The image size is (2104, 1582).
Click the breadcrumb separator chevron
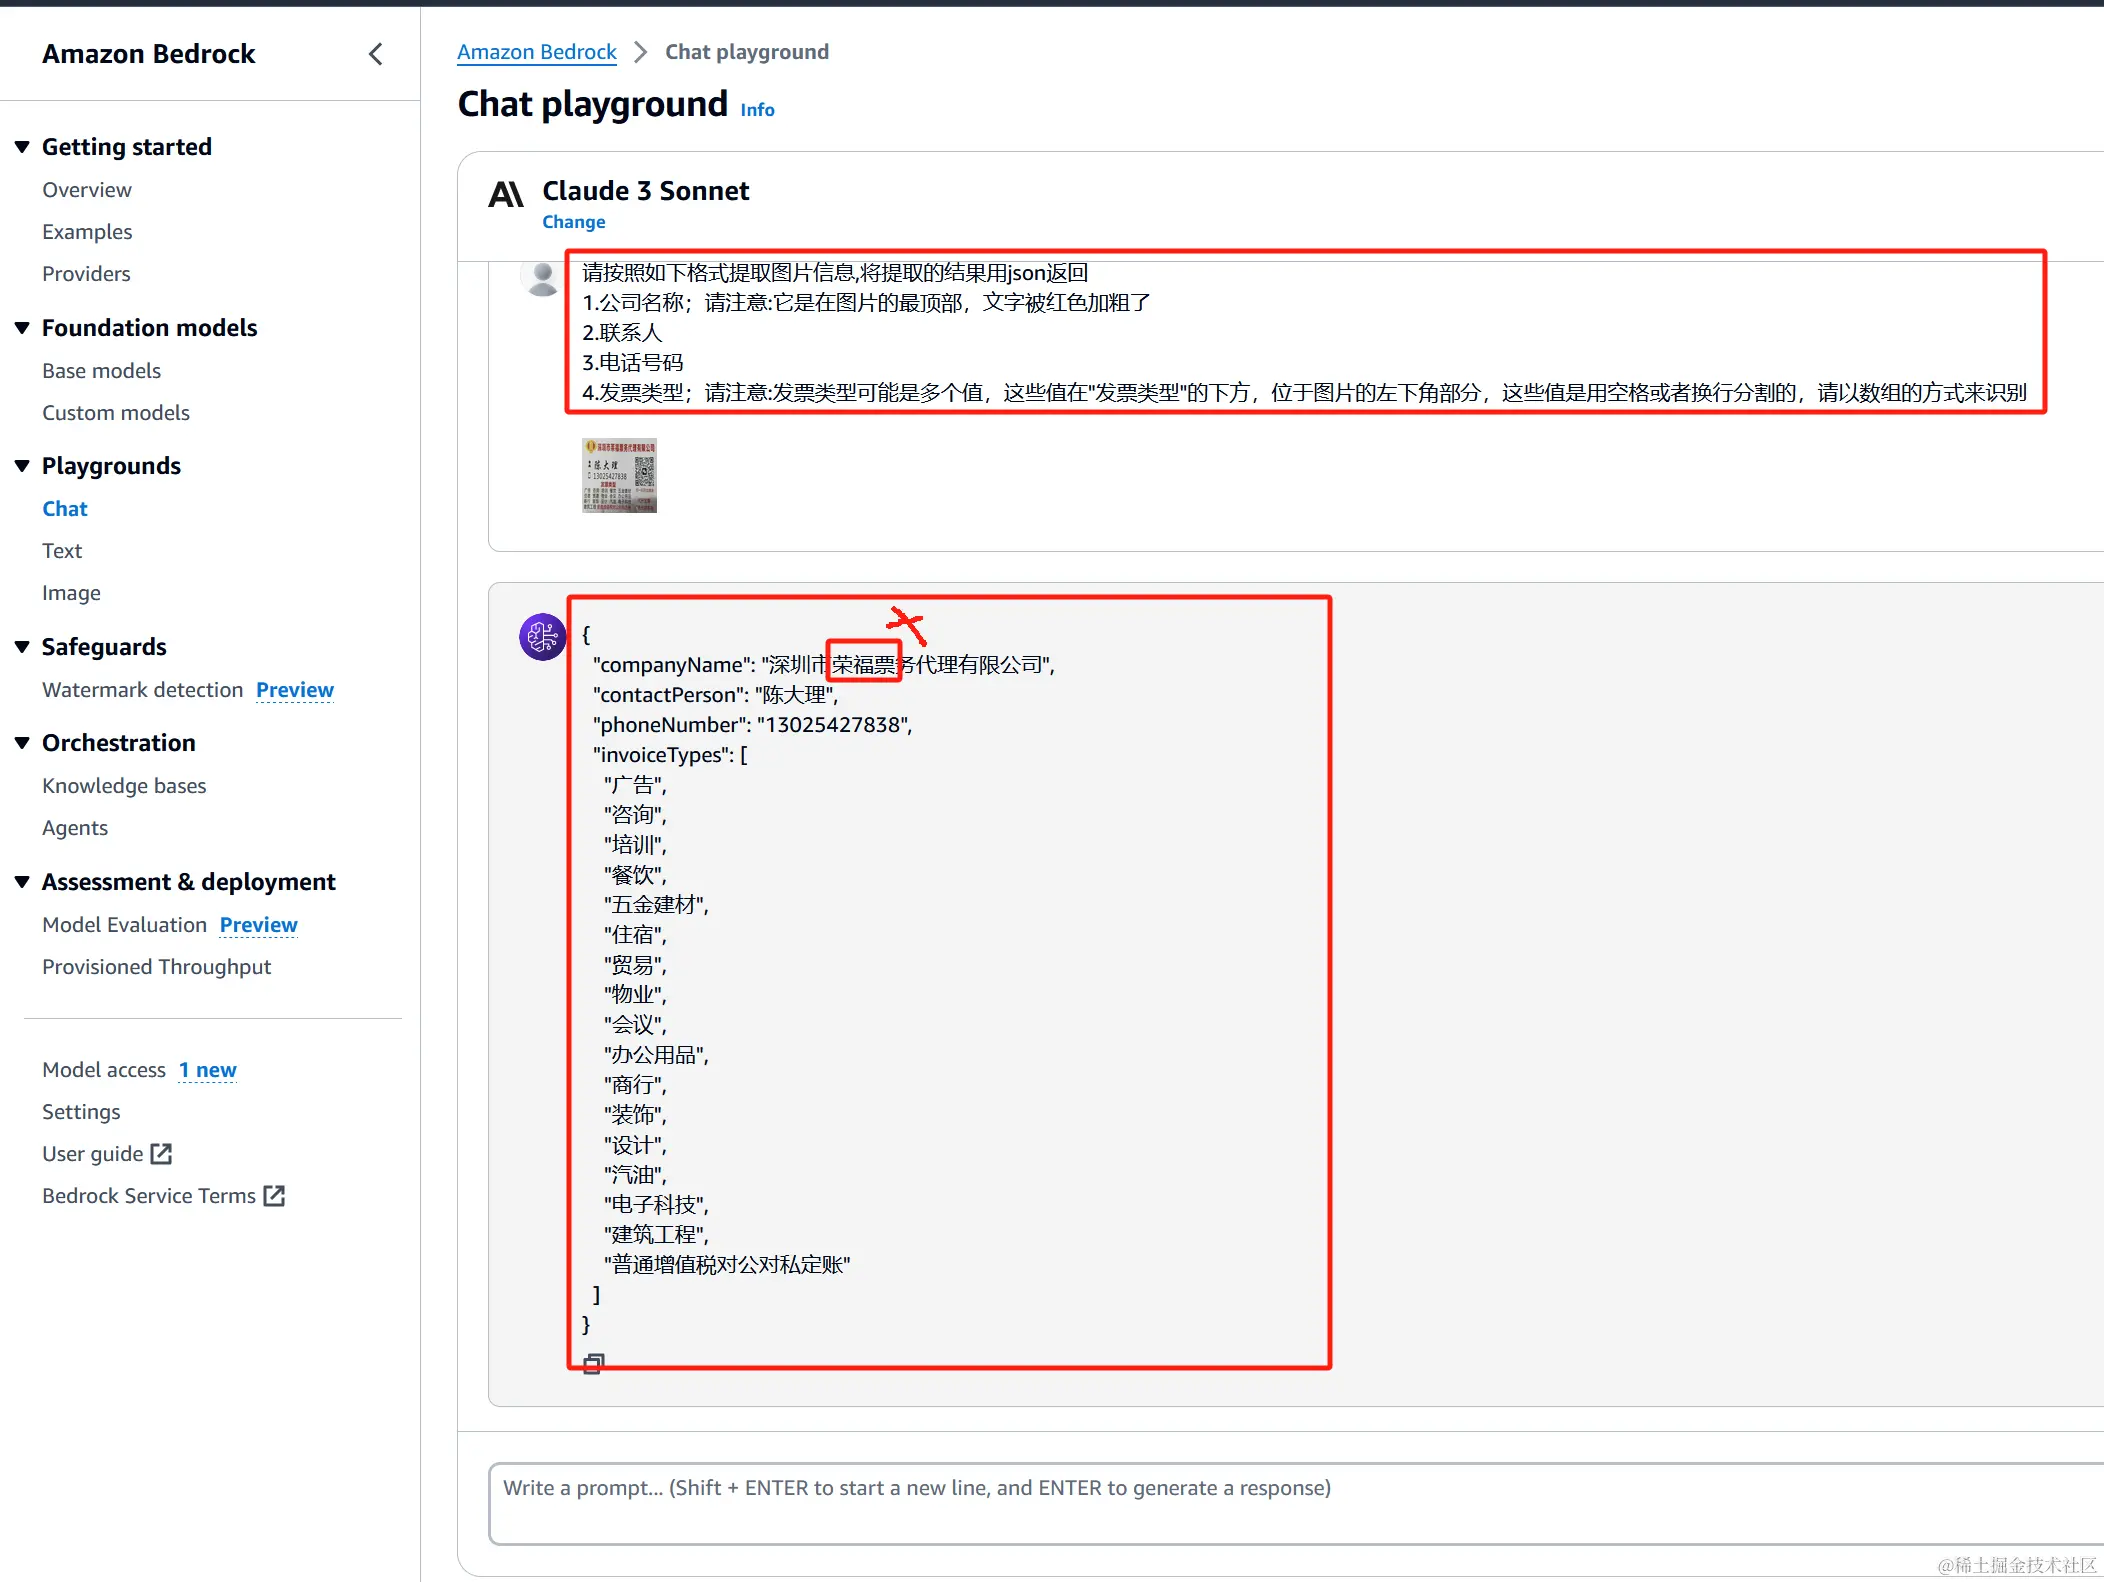pos(641,52)
